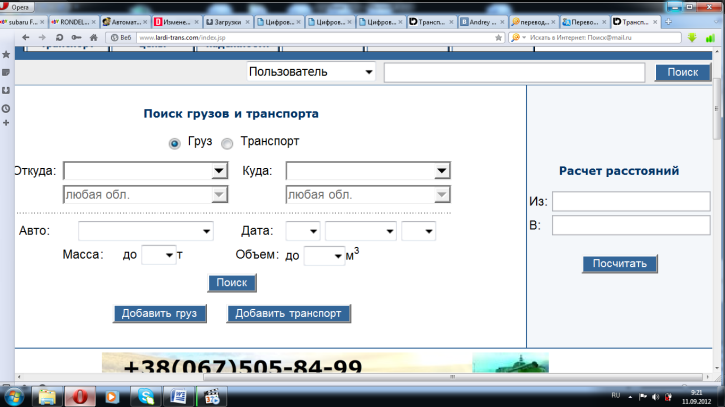This screenshot has height=407, width=725.
Task: Reload the current page
Action: coord(59,37)
